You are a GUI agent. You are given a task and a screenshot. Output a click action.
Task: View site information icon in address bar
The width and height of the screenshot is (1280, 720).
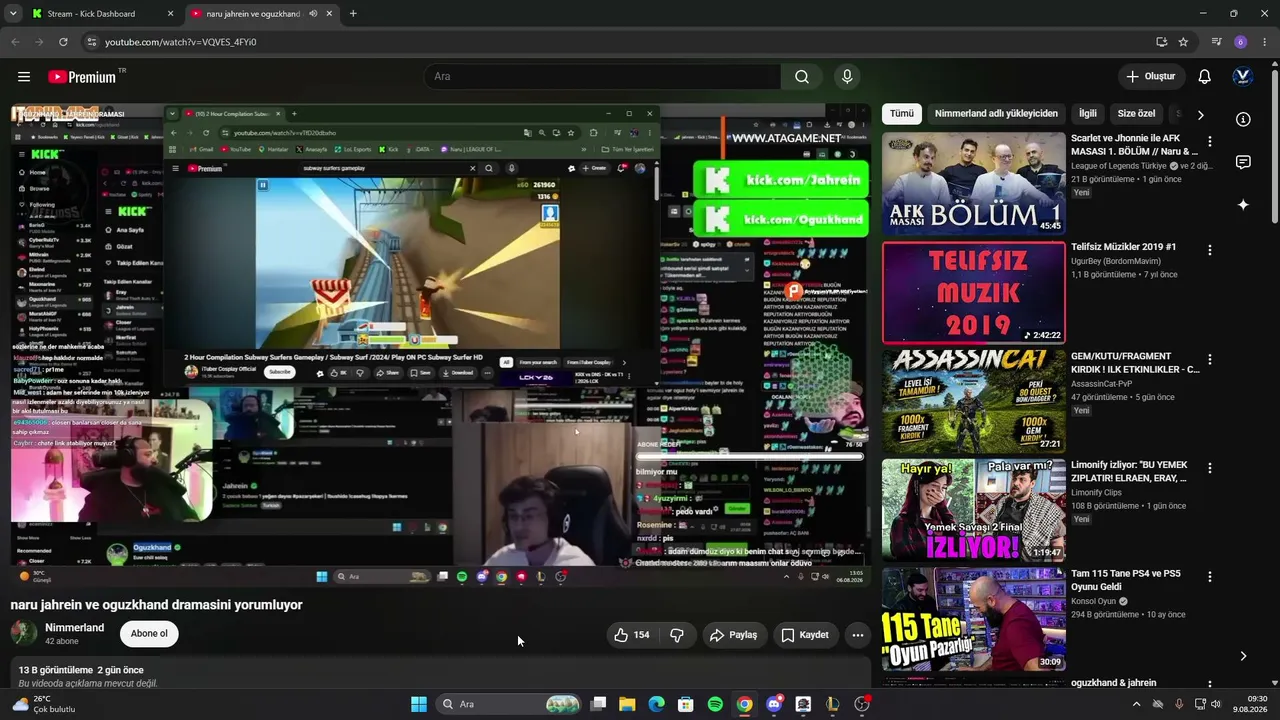91,42
